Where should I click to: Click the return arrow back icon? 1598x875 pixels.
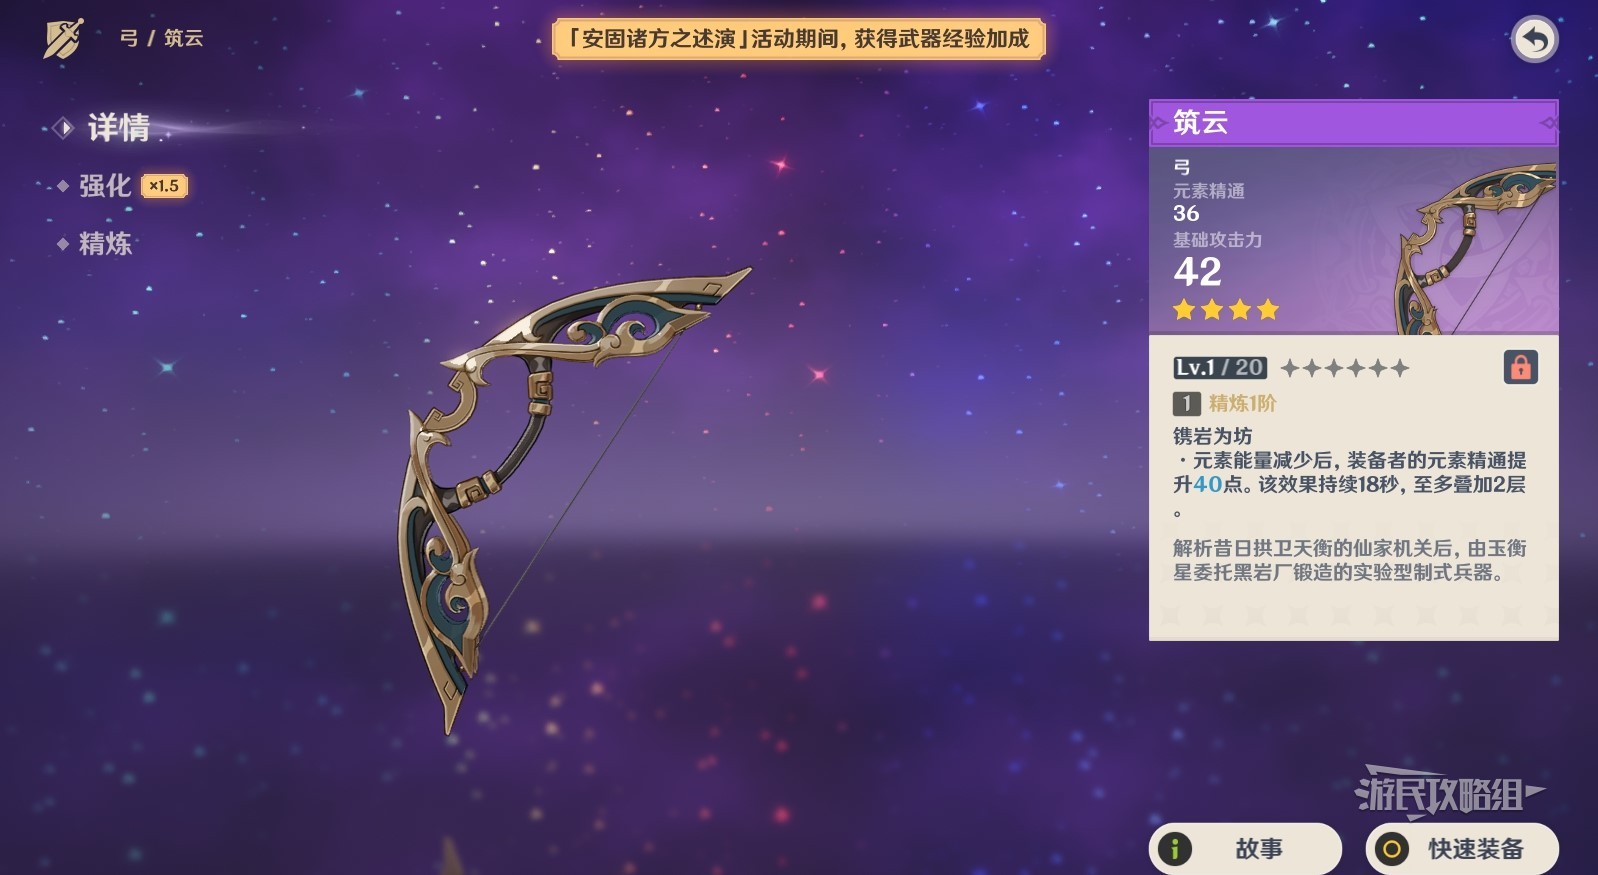[1534, 40]
